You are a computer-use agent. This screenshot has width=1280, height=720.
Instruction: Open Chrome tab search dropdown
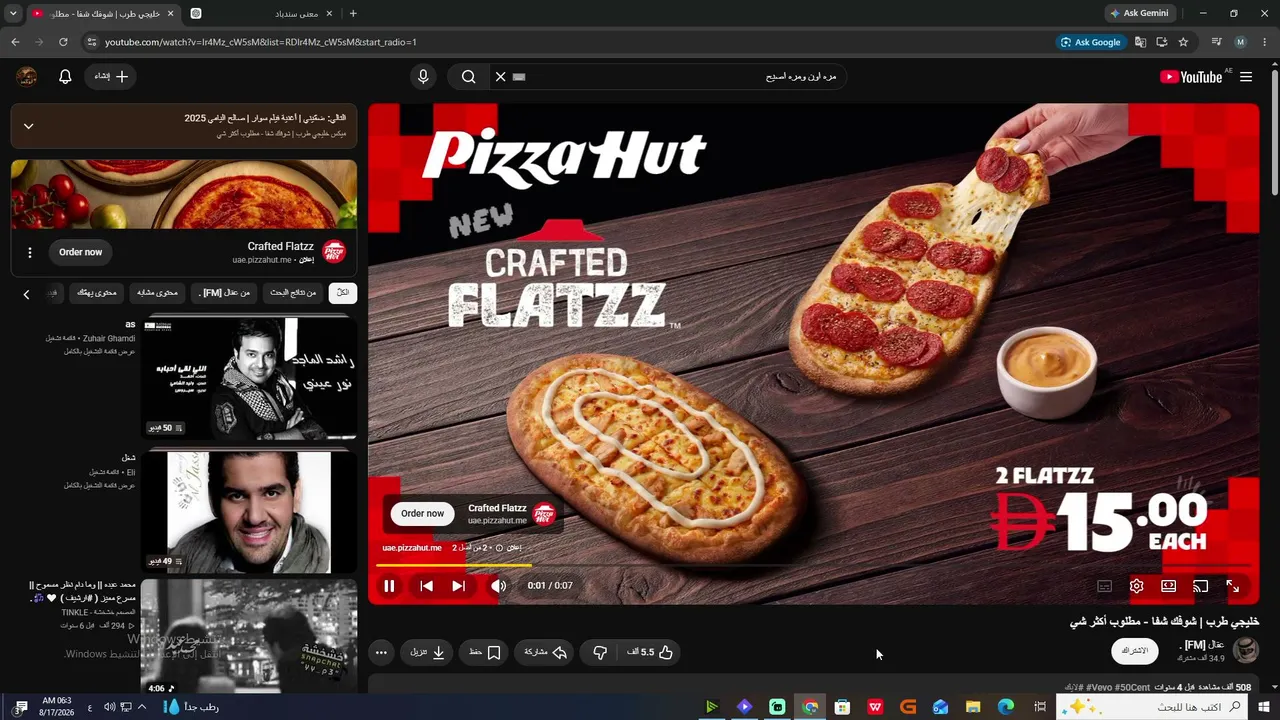(13, 13)
